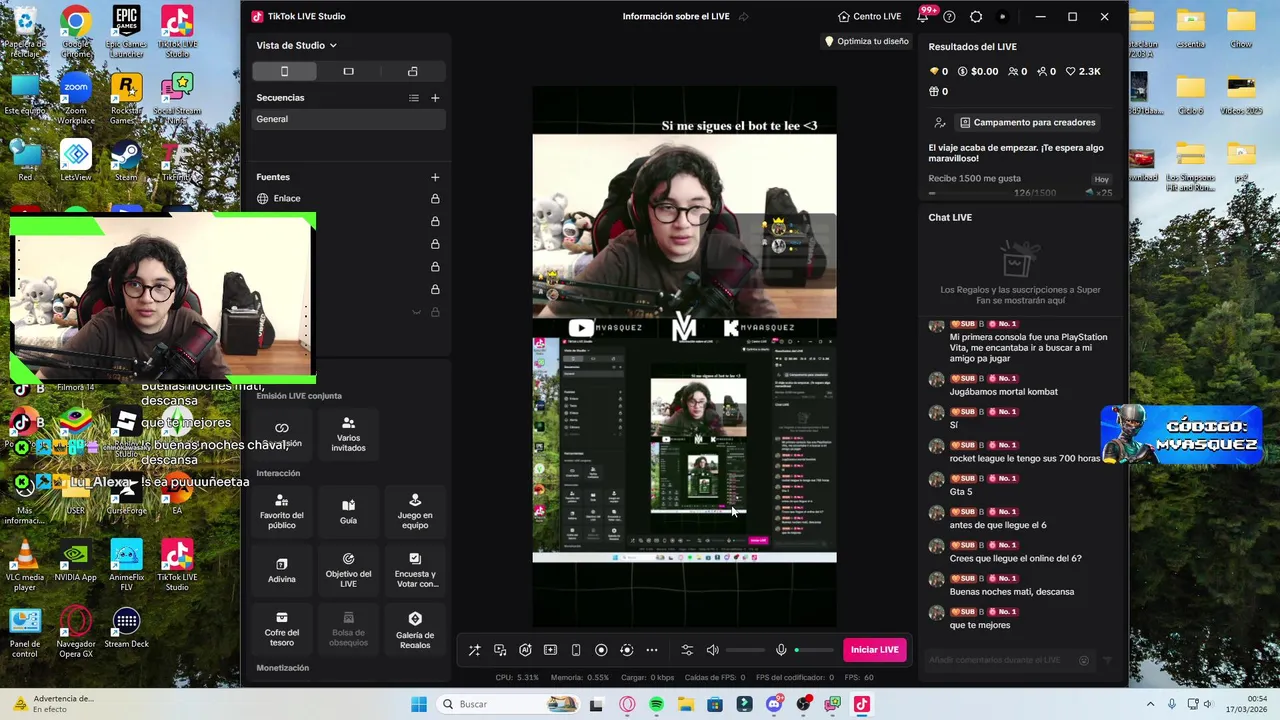Open the Guía interaction tool
Screen dimensions: 1280x720
pos(348,512)
